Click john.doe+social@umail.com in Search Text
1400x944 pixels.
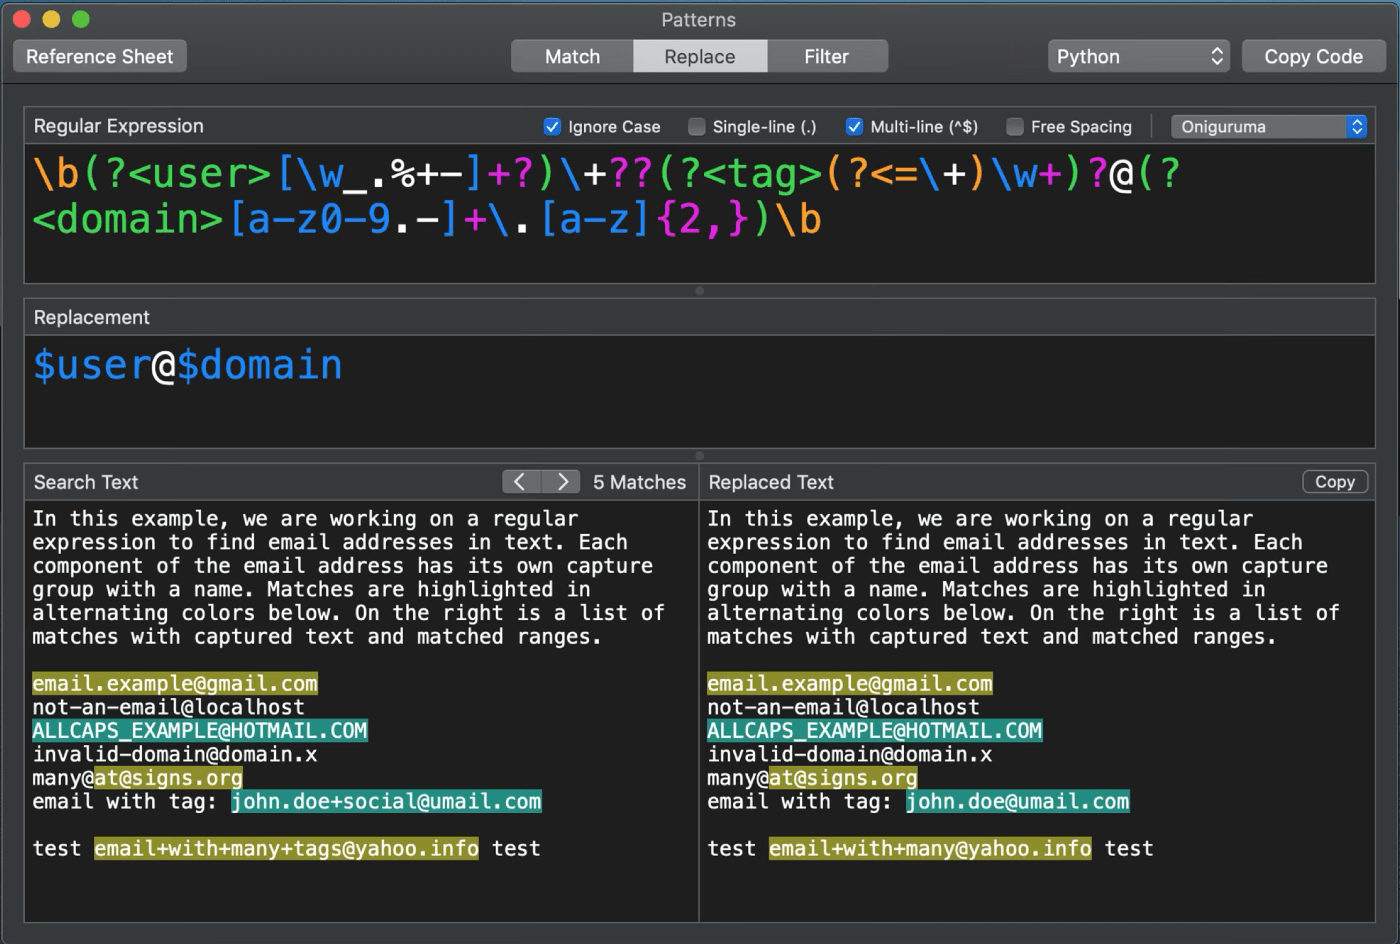(x=386, y=802)
